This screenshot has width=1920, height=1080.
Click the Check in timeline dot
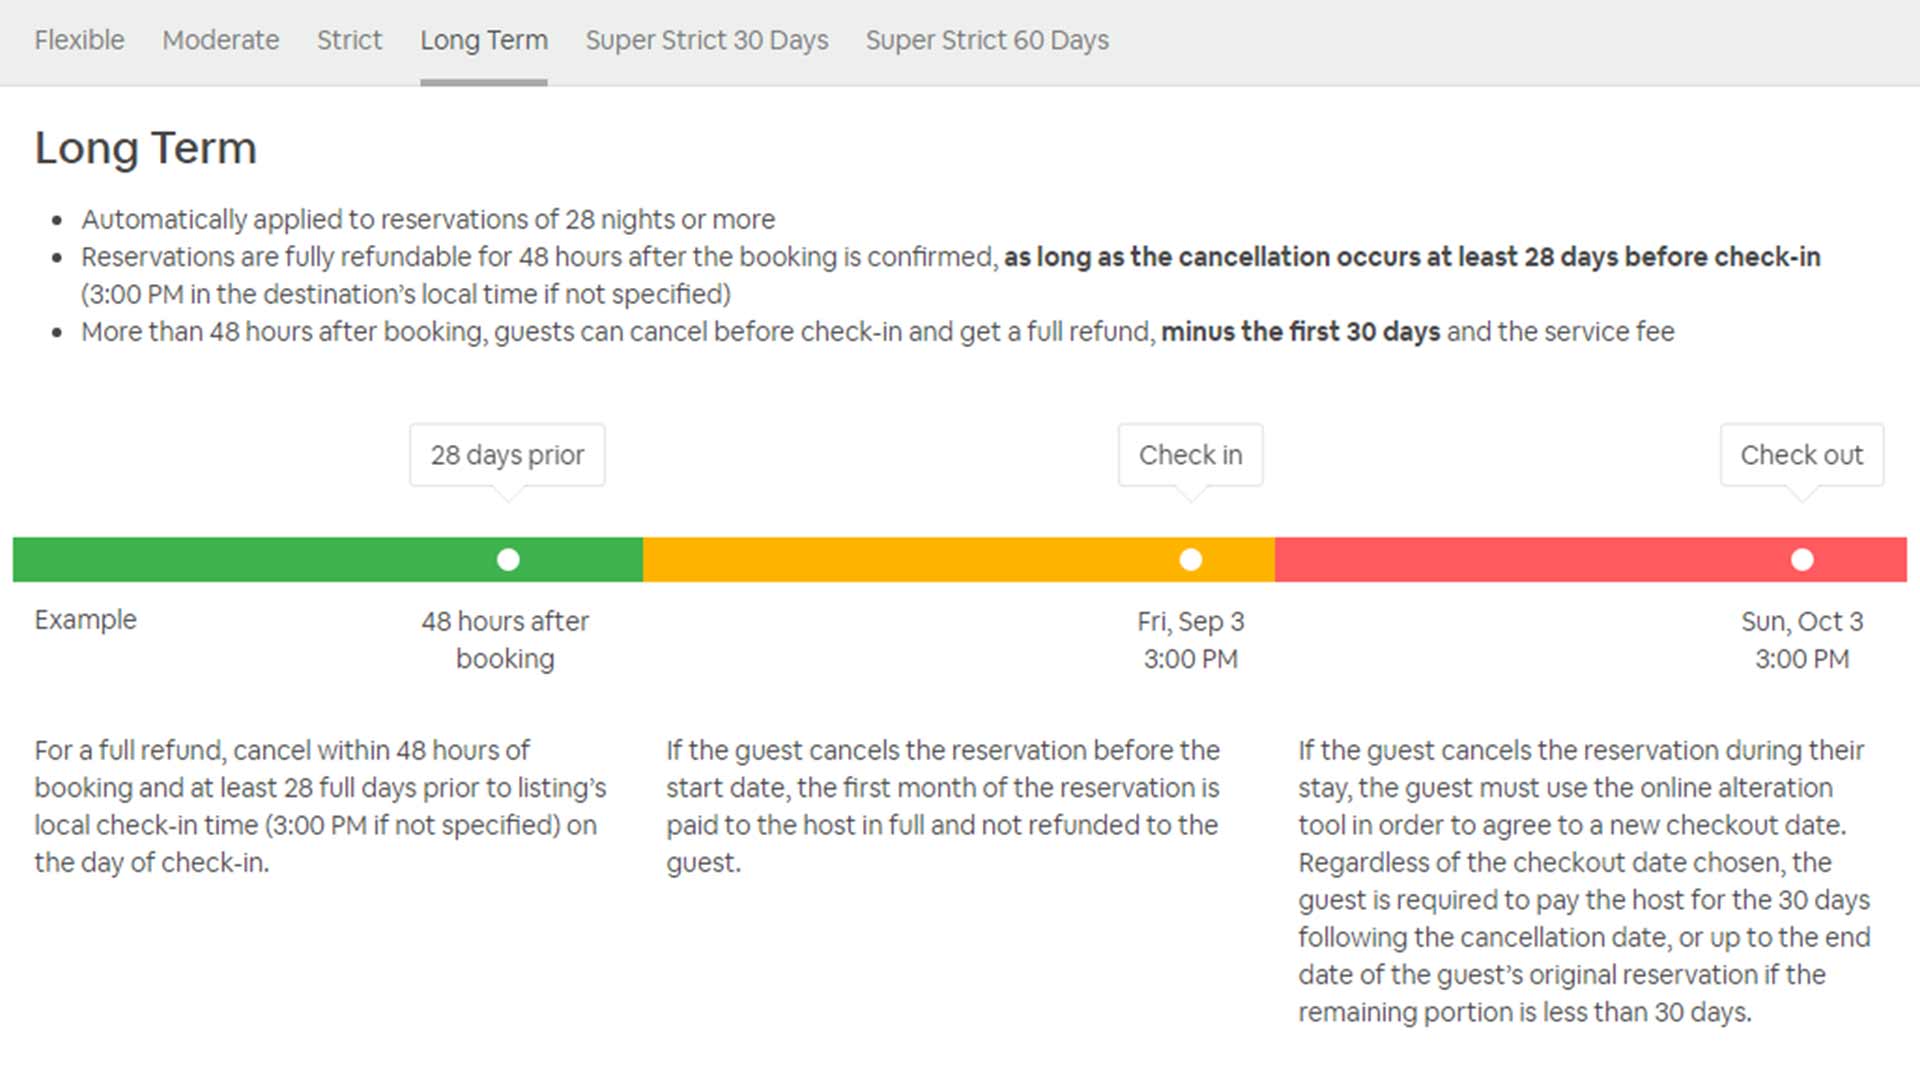pos(1190,560)
